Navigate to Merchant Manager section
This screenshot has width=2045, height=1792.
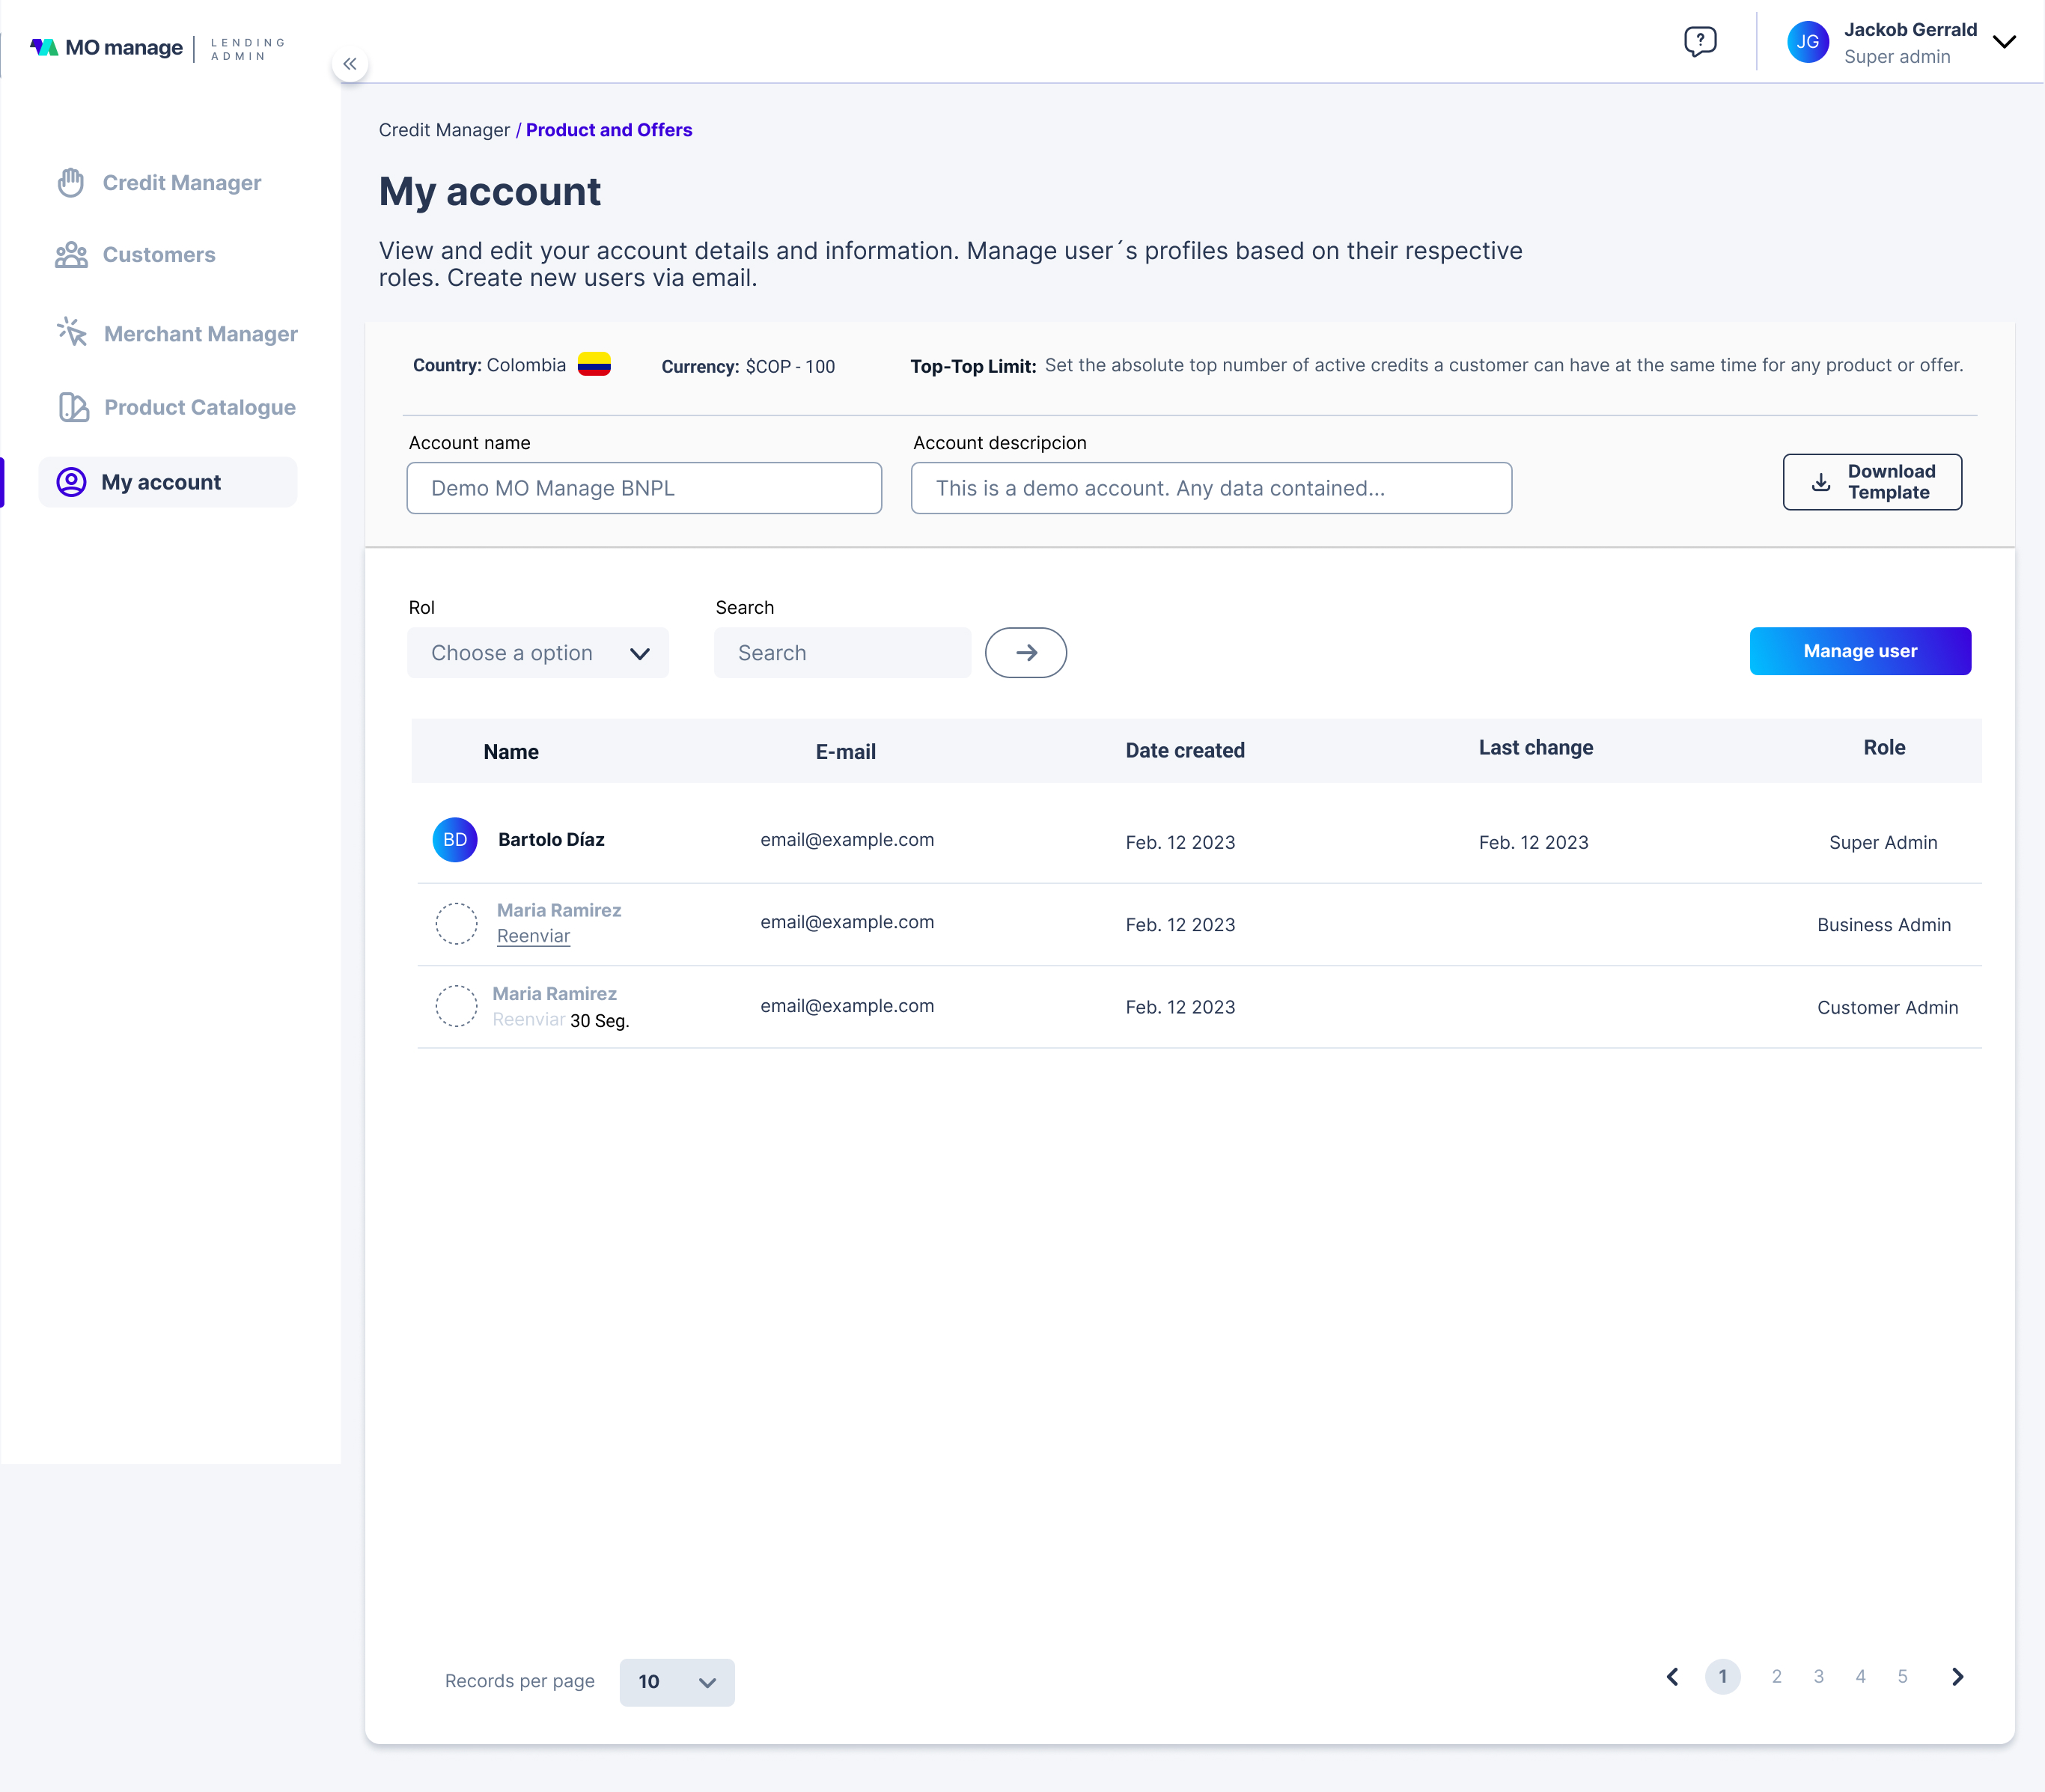200,334
